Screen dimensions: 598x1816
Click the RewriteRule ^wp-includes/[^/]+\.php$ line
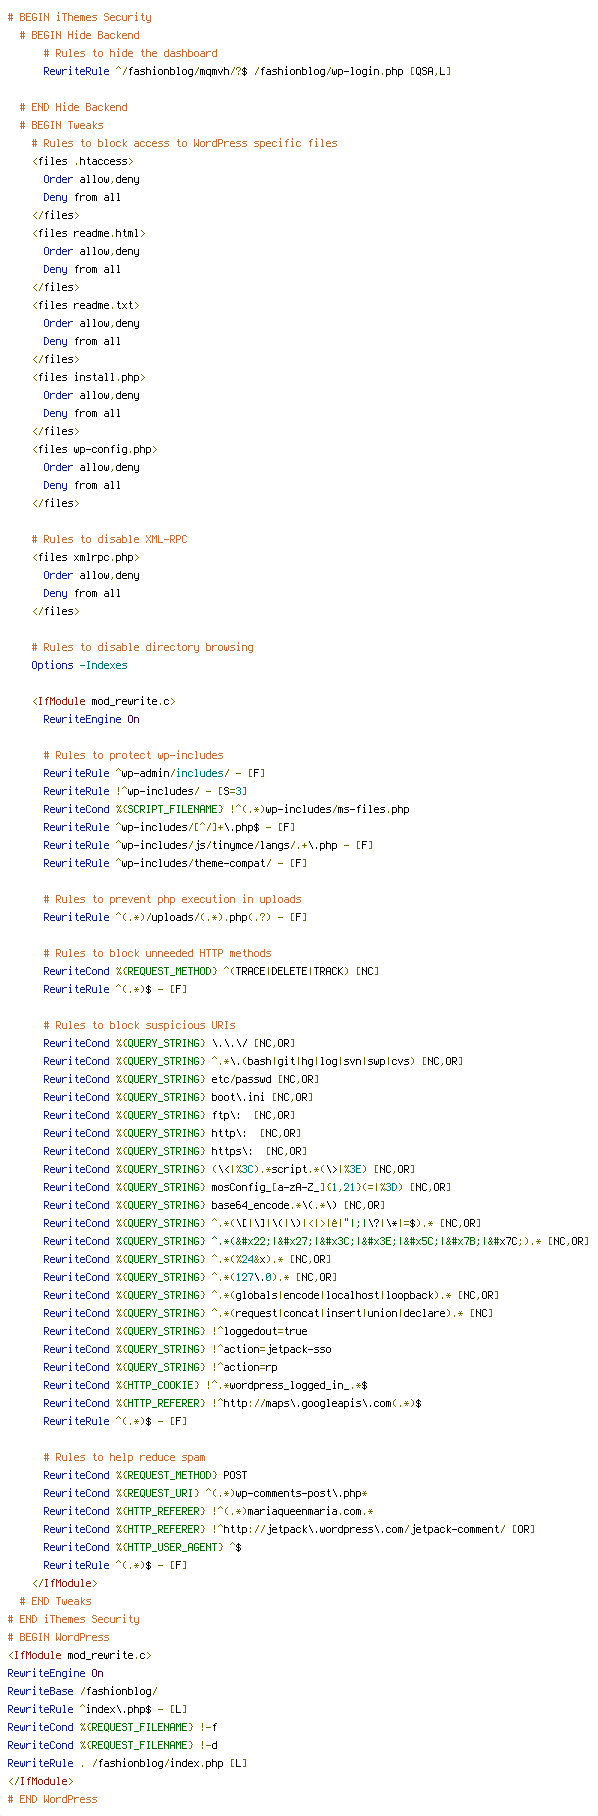pyautogui.click(x=169, y=827)
